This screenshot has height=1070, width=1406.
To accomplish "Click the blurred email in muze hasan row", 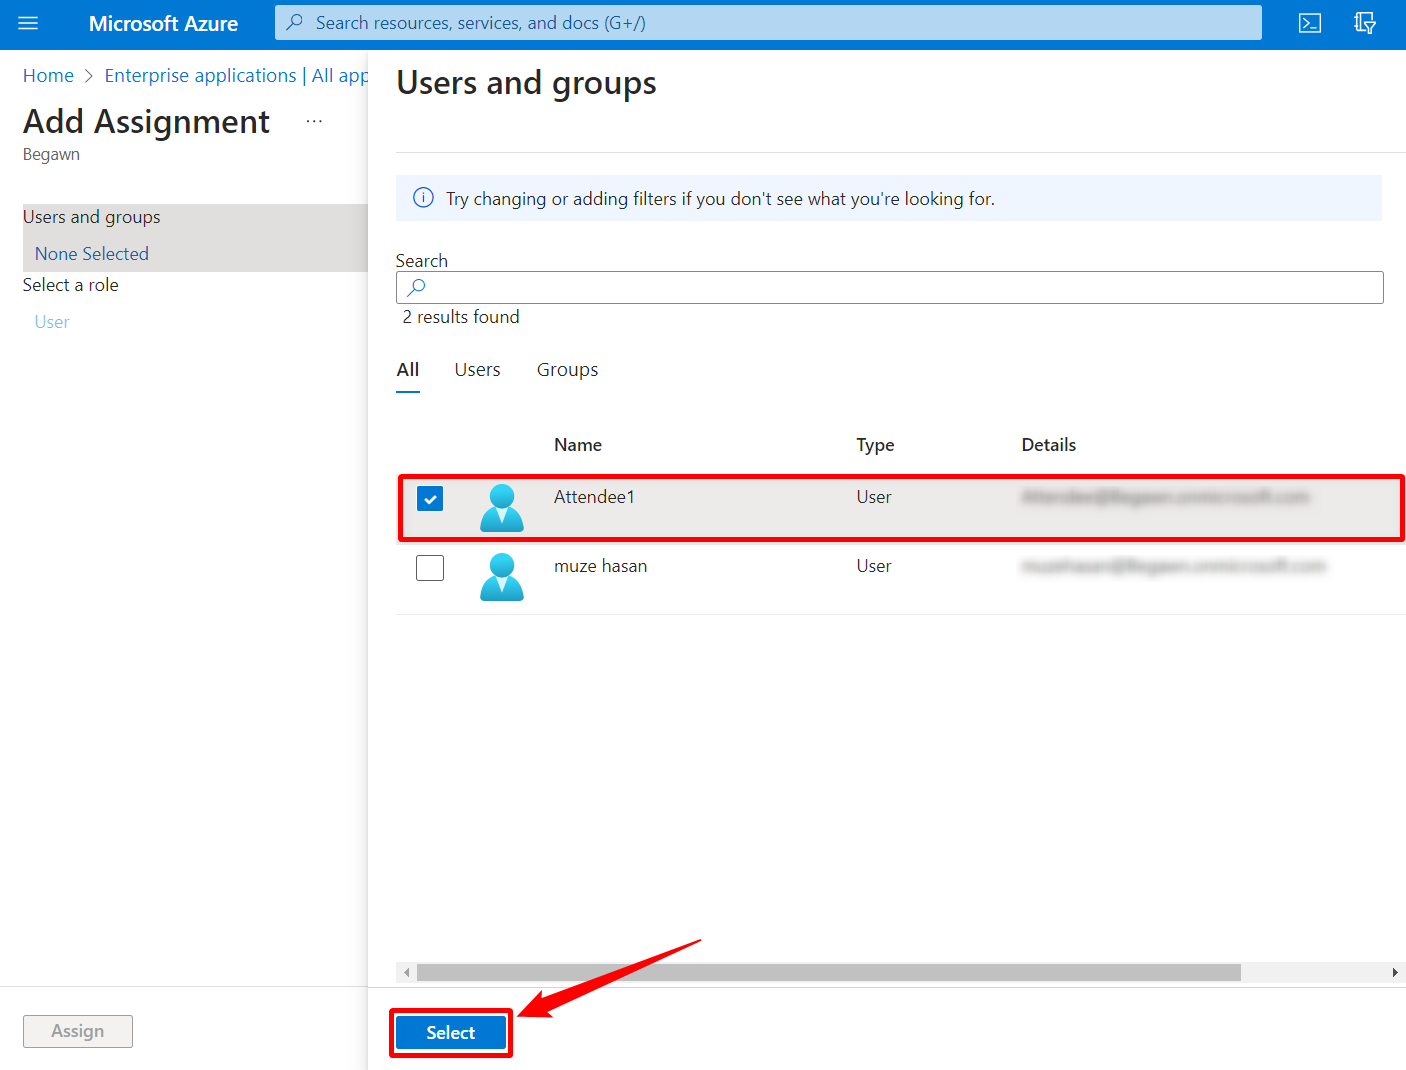I will pyautogui.click(x=1173, y=566).
